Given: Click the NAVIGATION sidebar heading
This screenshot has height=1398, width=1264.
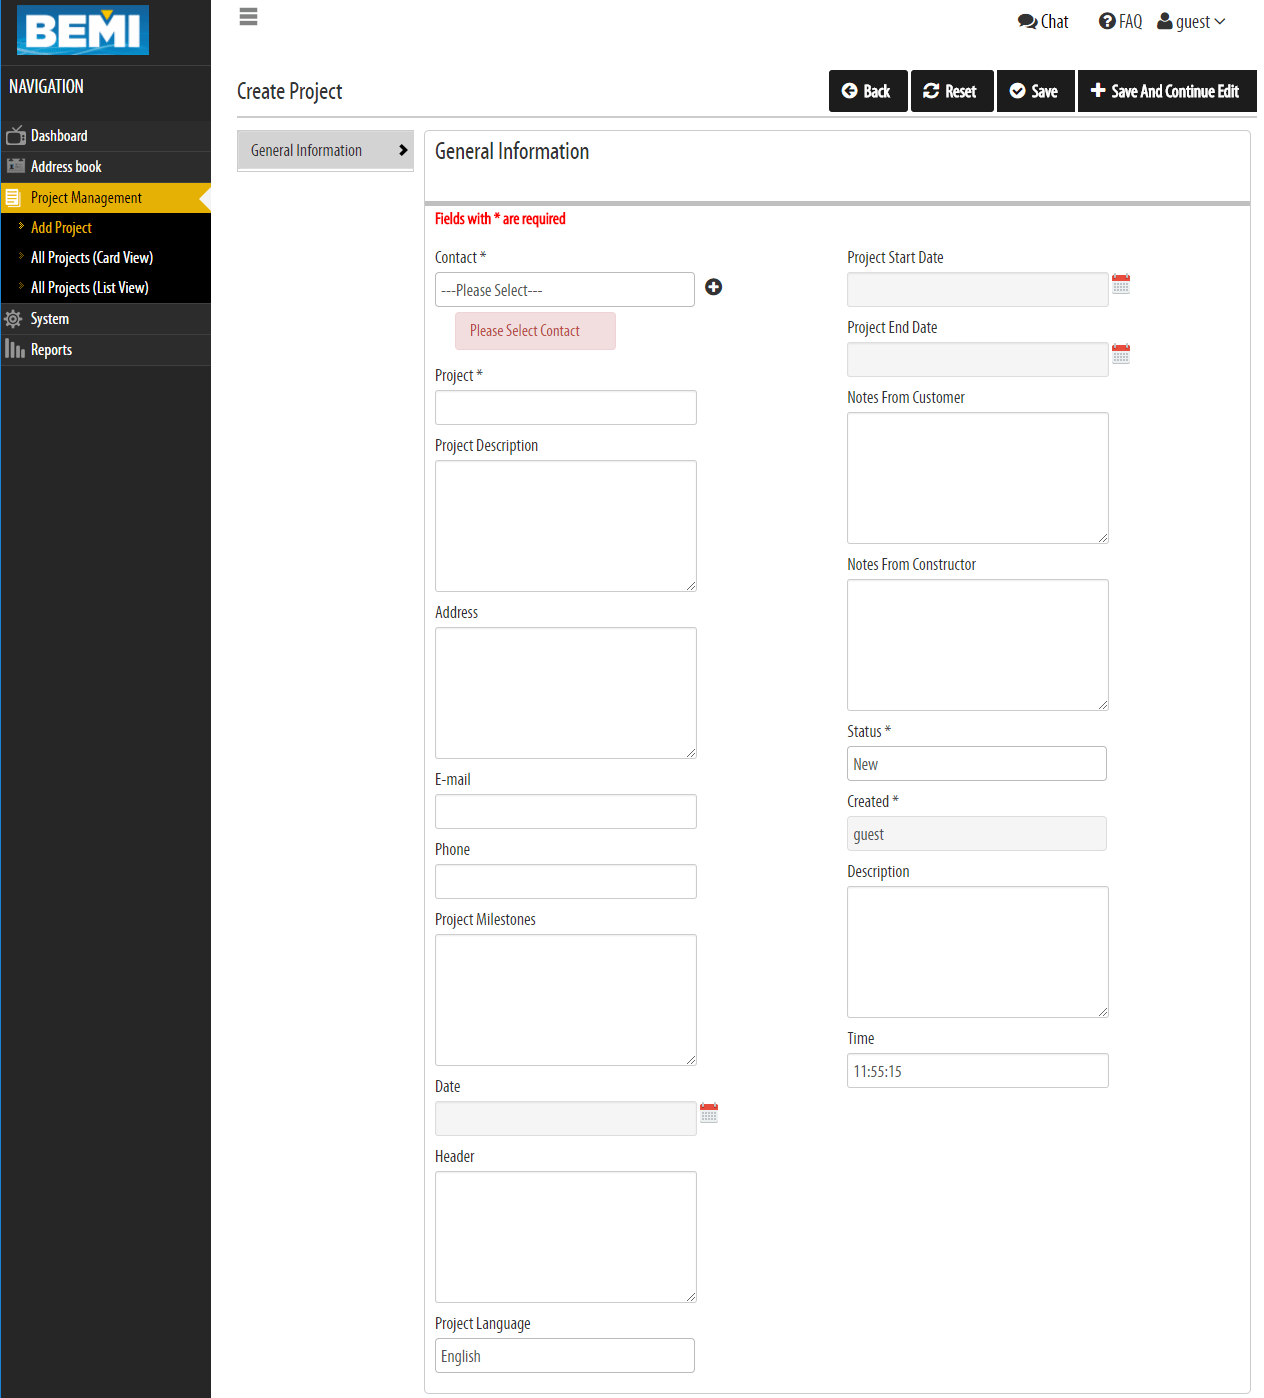Looking at the screenshot, I should [x=46, y=87].
